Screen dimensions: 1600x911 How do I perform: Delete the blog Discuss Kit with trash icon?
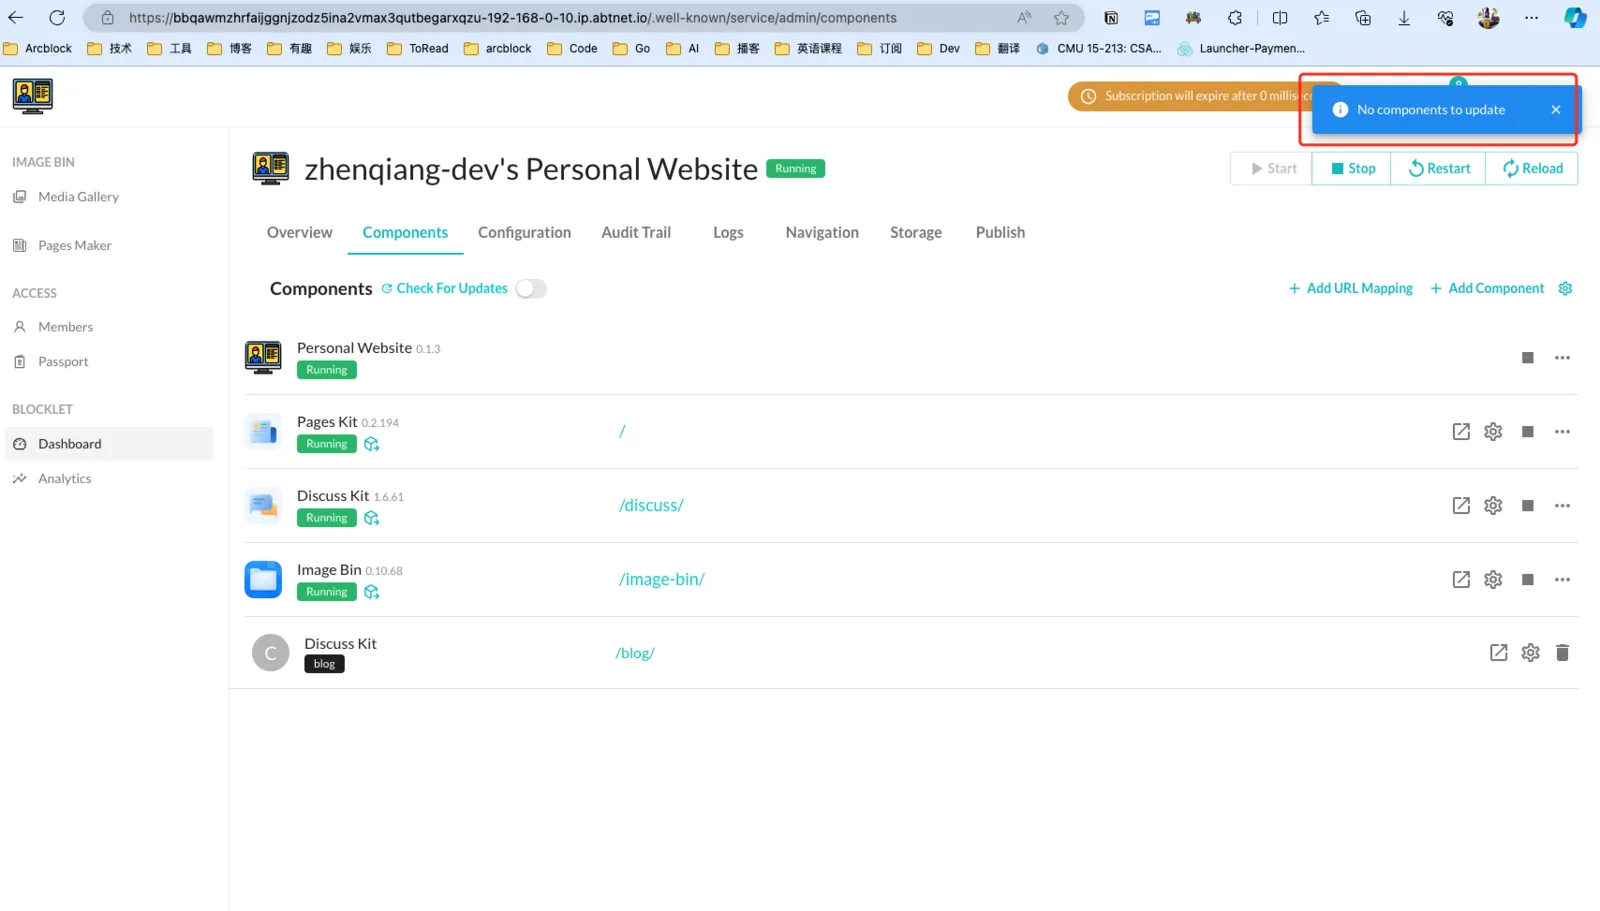click(x=1562, y=653)
